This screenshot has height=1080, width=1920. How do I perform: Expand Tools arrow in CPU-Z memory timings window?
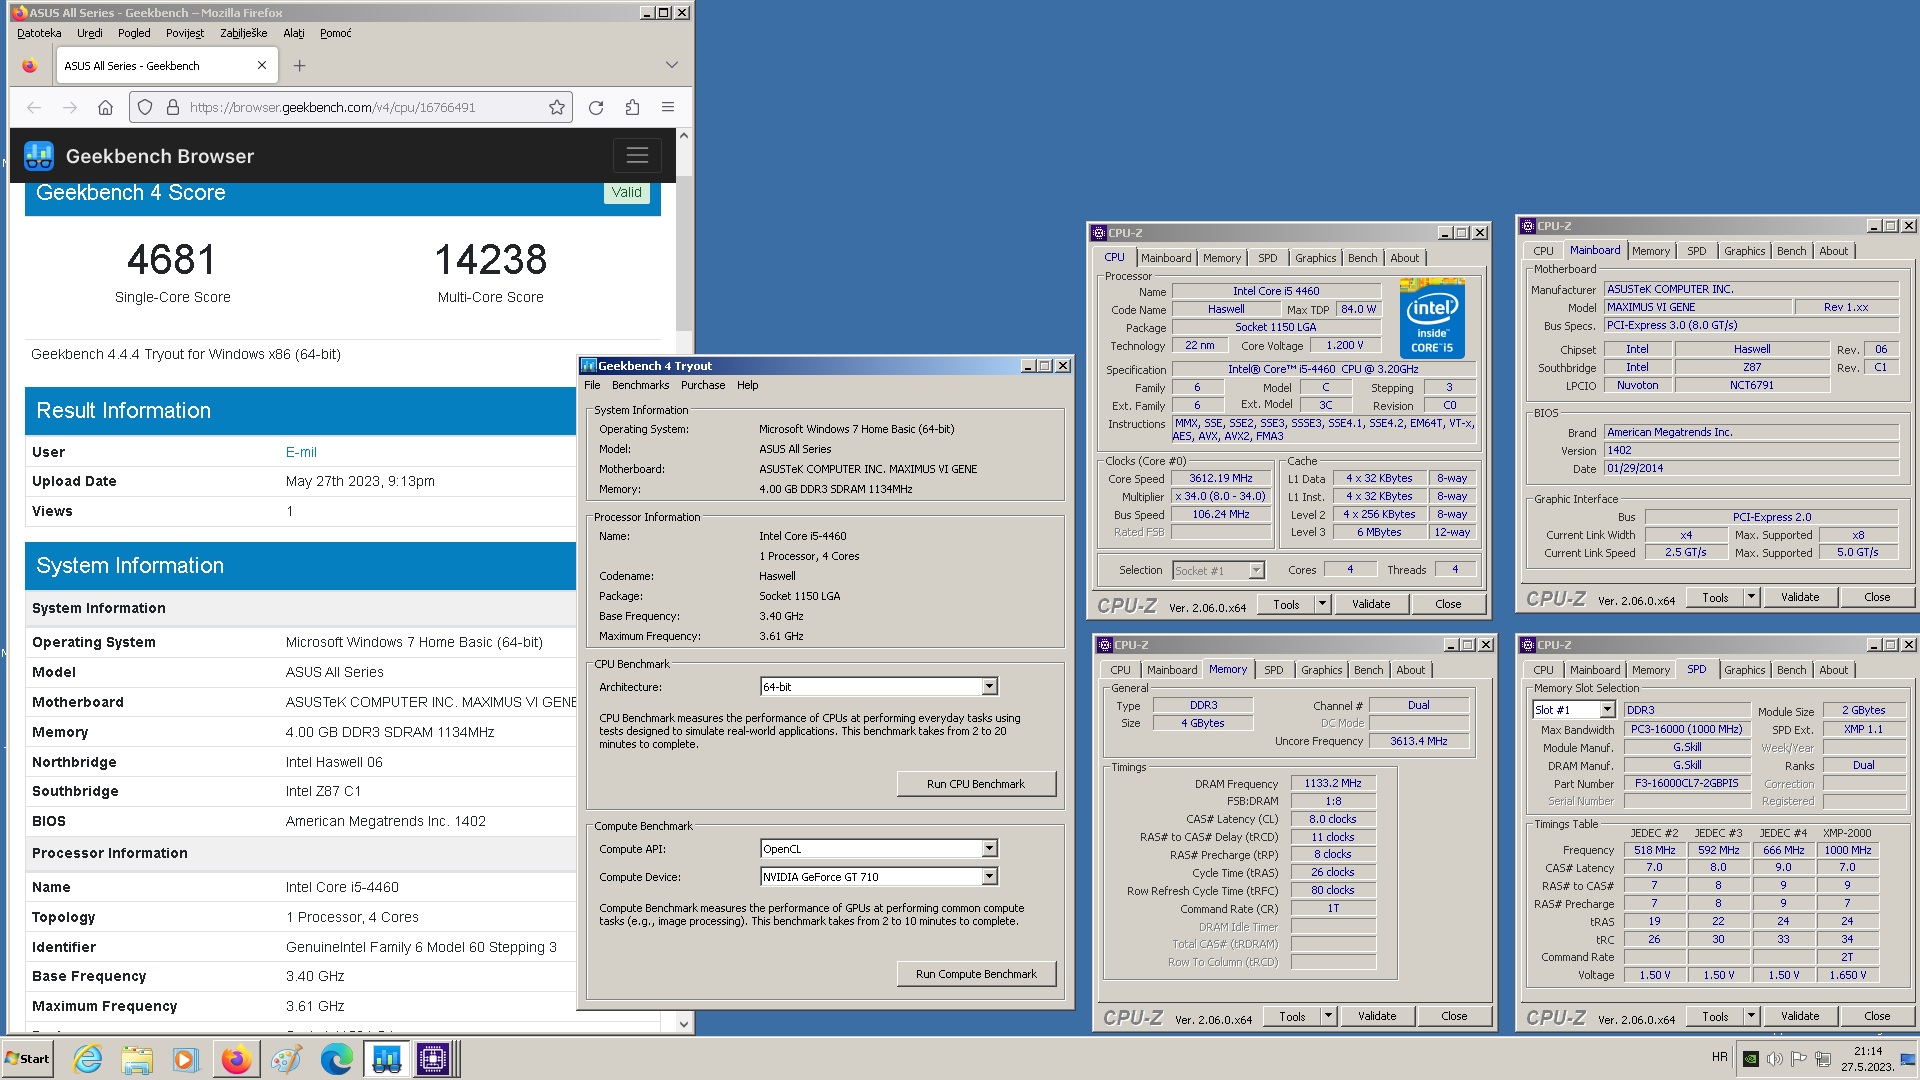1328,1016
